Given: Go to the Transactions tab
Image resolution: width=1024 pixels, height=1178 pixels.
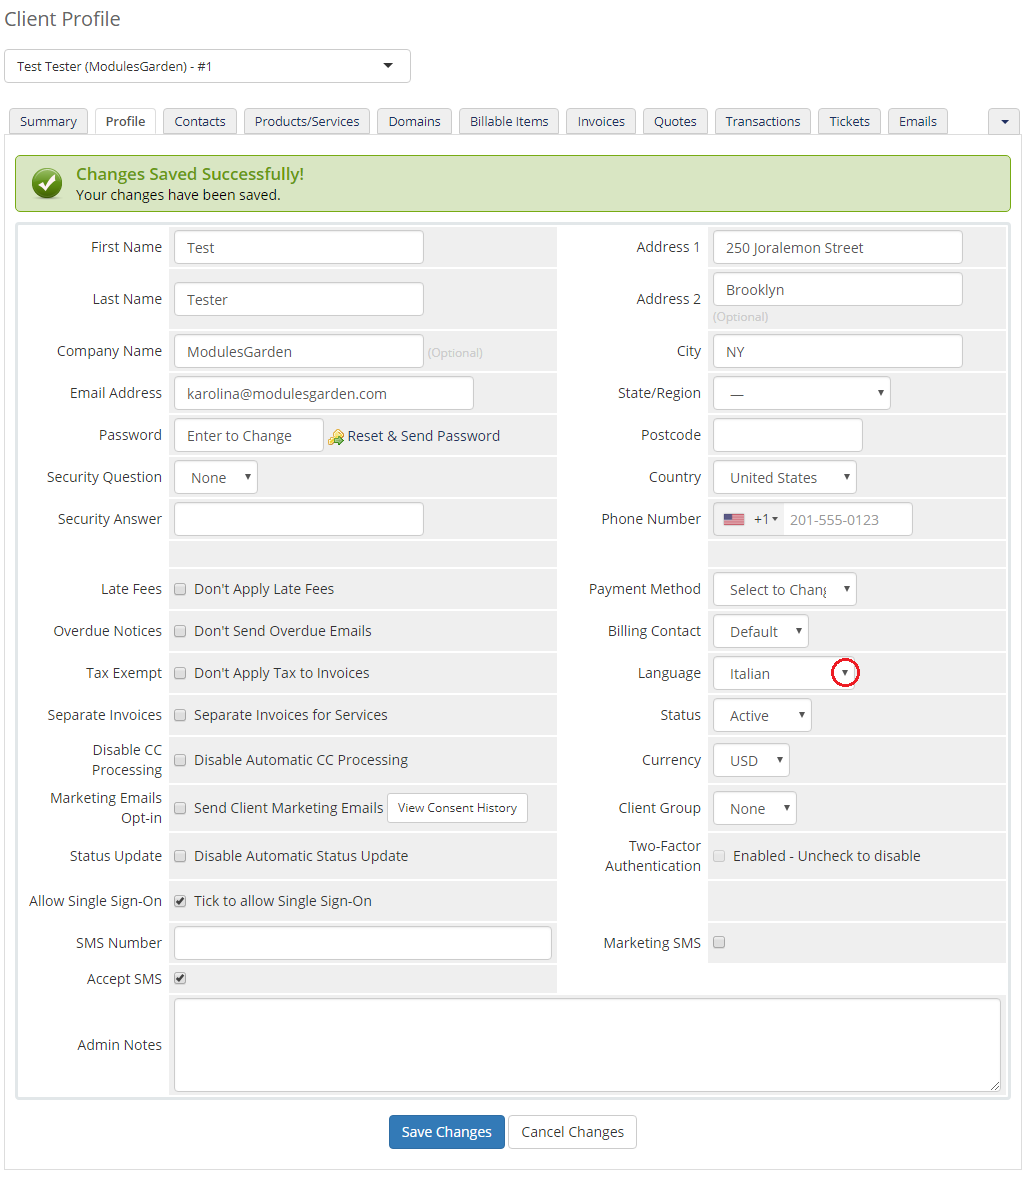Looking at the screenshot, I should pos(763,122).
